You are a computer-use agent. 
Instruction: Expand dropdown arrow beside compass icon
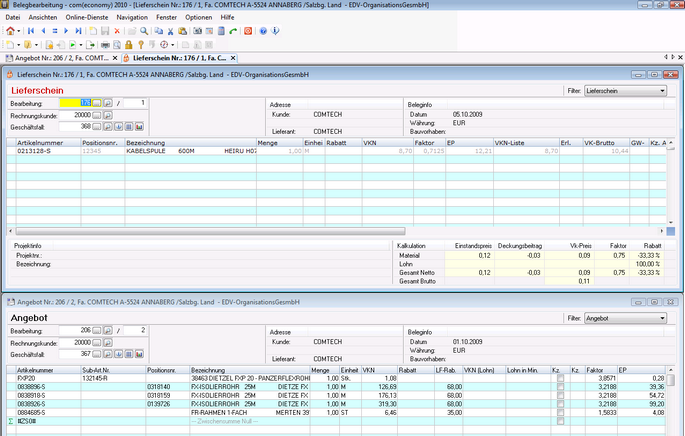click(173, 45)
